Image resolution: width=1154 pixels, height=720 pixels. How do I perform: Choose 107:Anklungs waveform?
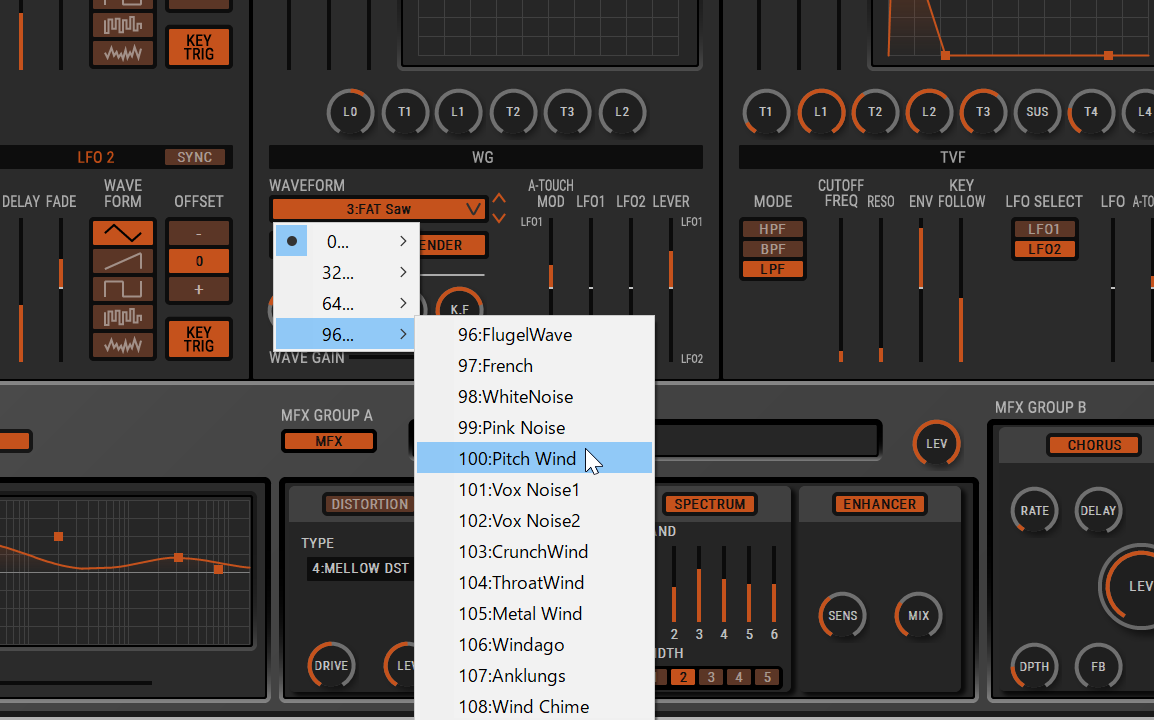[534, 675]
